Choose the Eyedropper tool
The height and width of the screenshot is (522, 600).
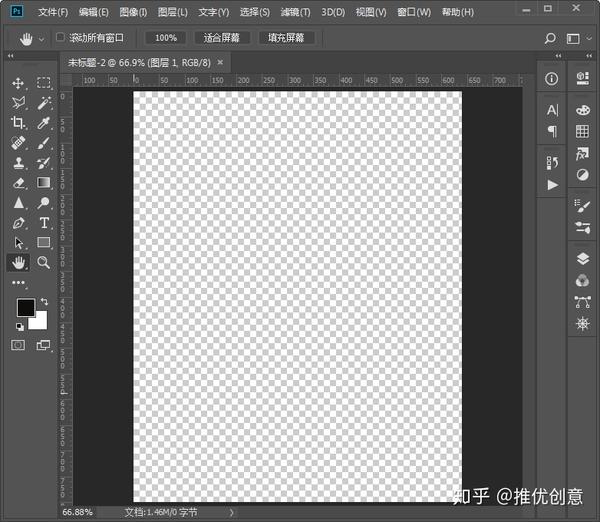(44, 123)
